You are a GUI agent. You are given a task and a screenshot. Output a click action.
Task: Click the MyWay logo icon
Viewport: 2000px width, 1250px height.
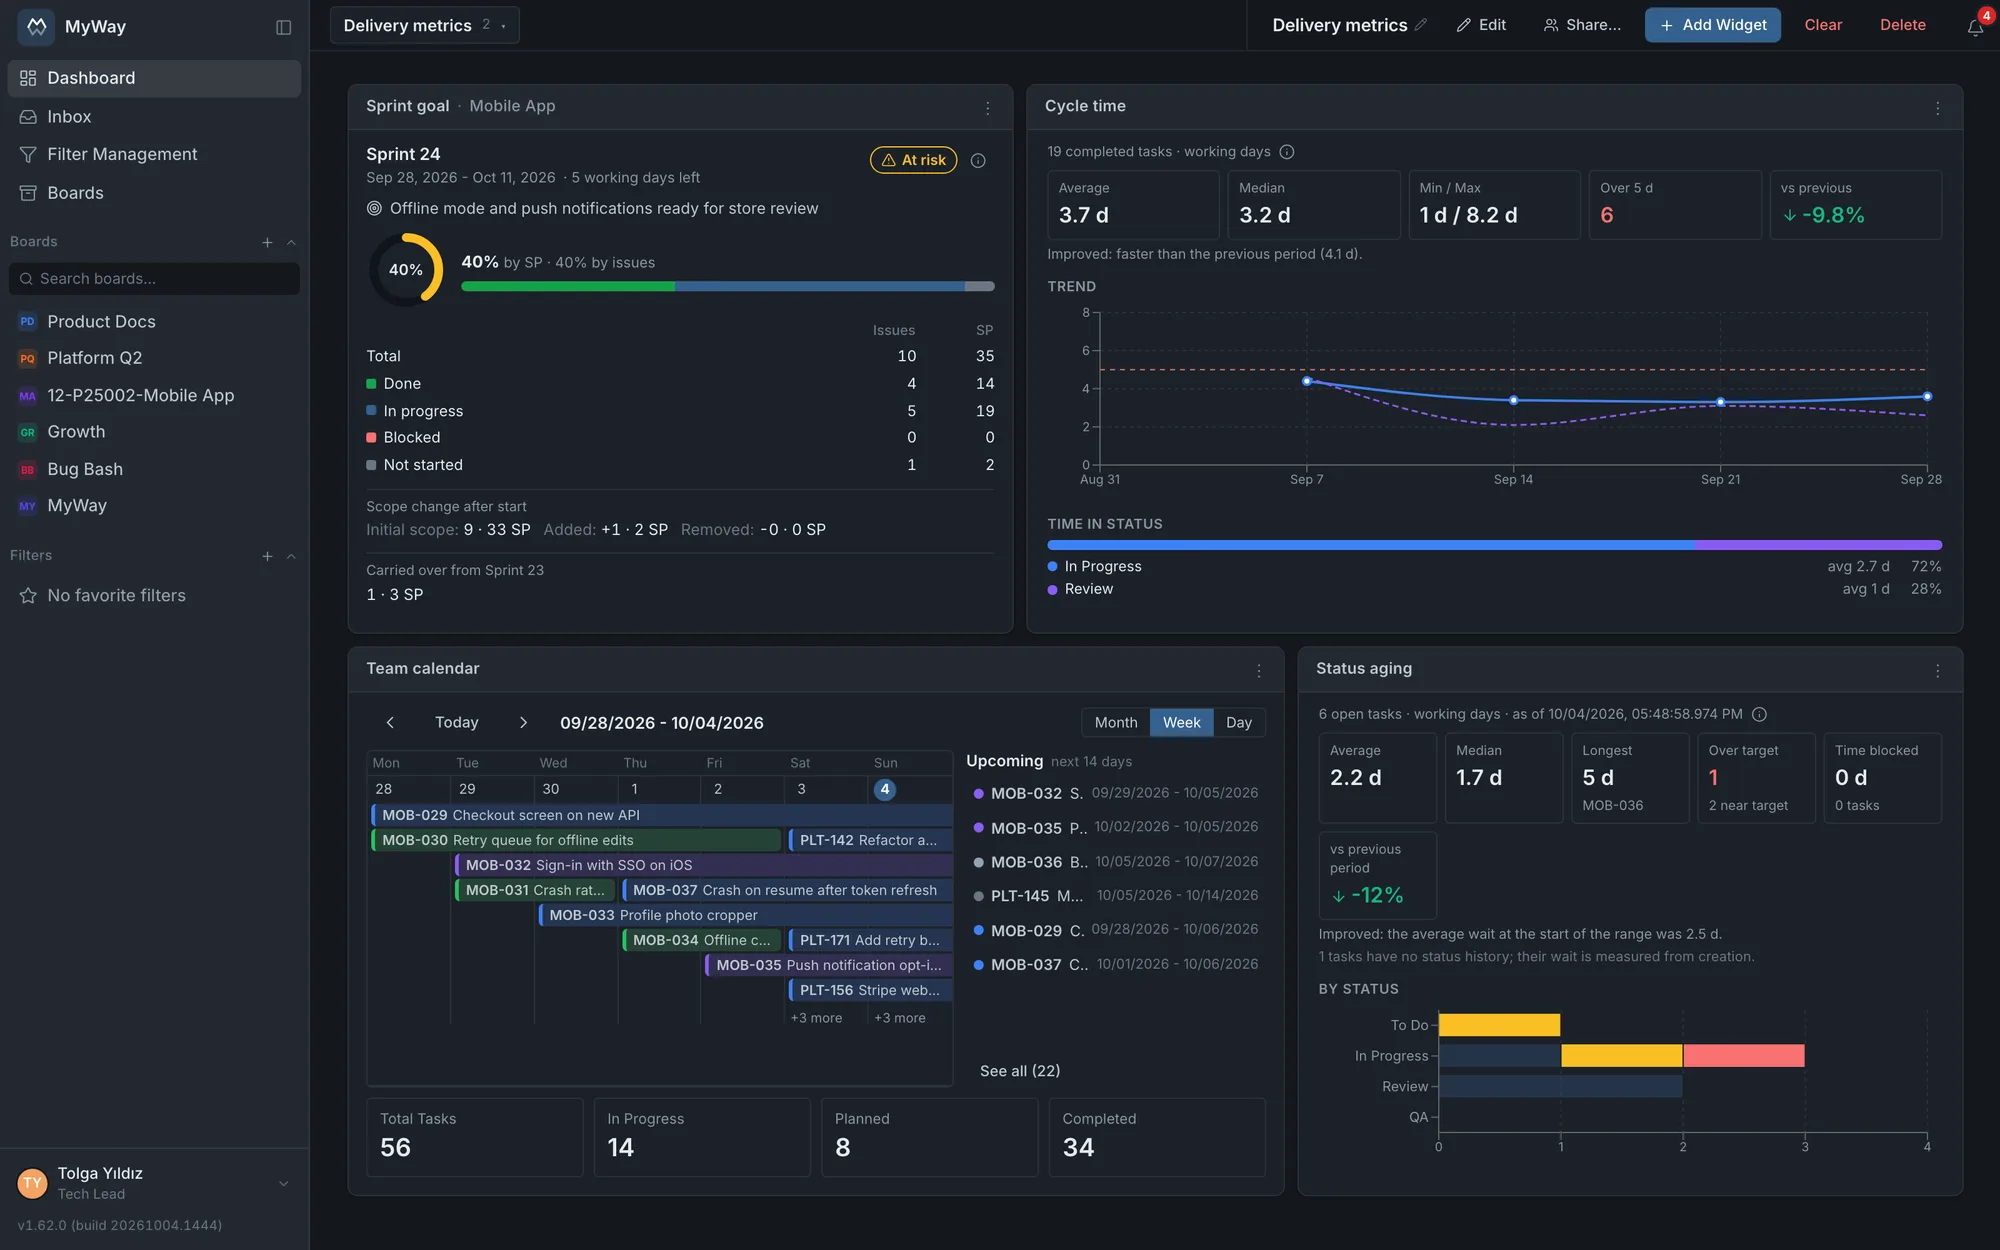[x=37, y=27]
